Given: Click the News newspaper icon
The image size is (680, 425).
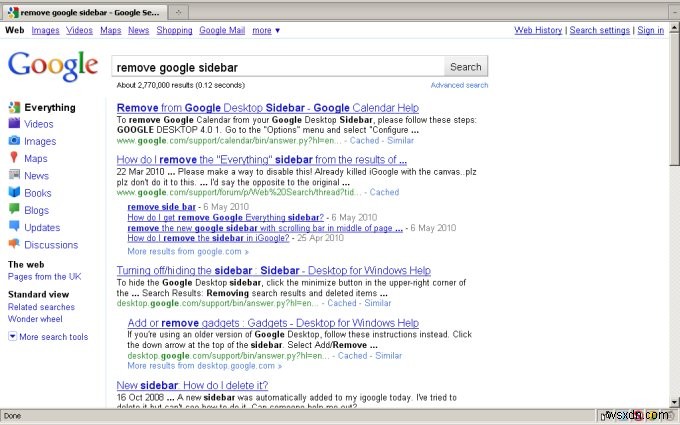Looking at the screenshot, I should tap(14, 175).
